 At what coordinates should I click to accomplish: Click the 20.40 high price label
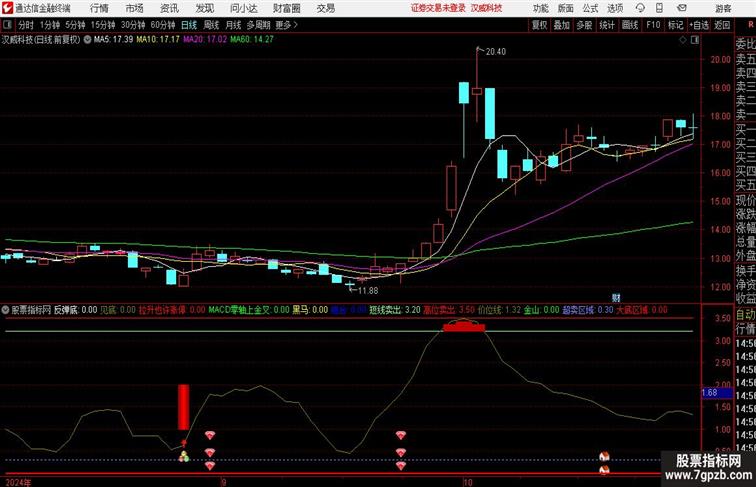pyautogui.click(x=496, y=52)
